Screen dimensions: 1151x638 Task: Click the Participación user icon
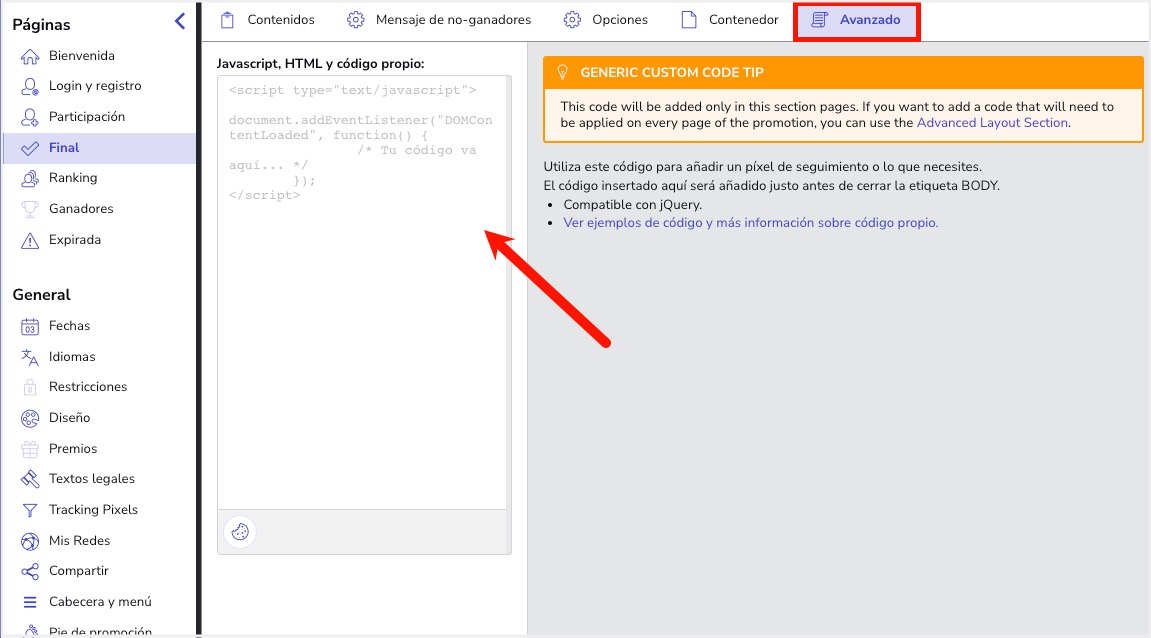[30, 117]
